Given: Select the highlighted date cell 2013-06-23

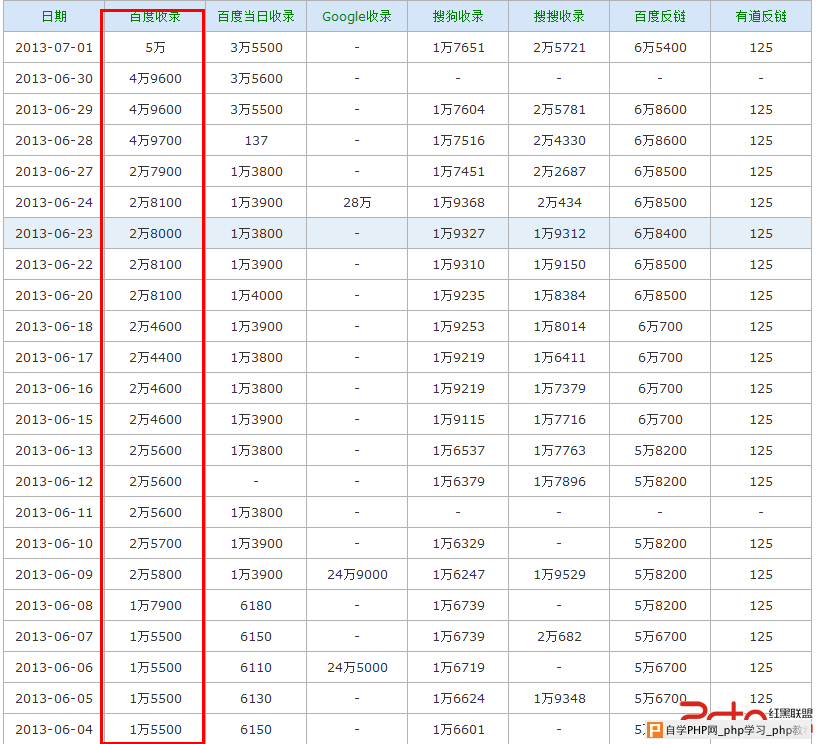Looking at the screenshot, I should (x=54, y=234).
